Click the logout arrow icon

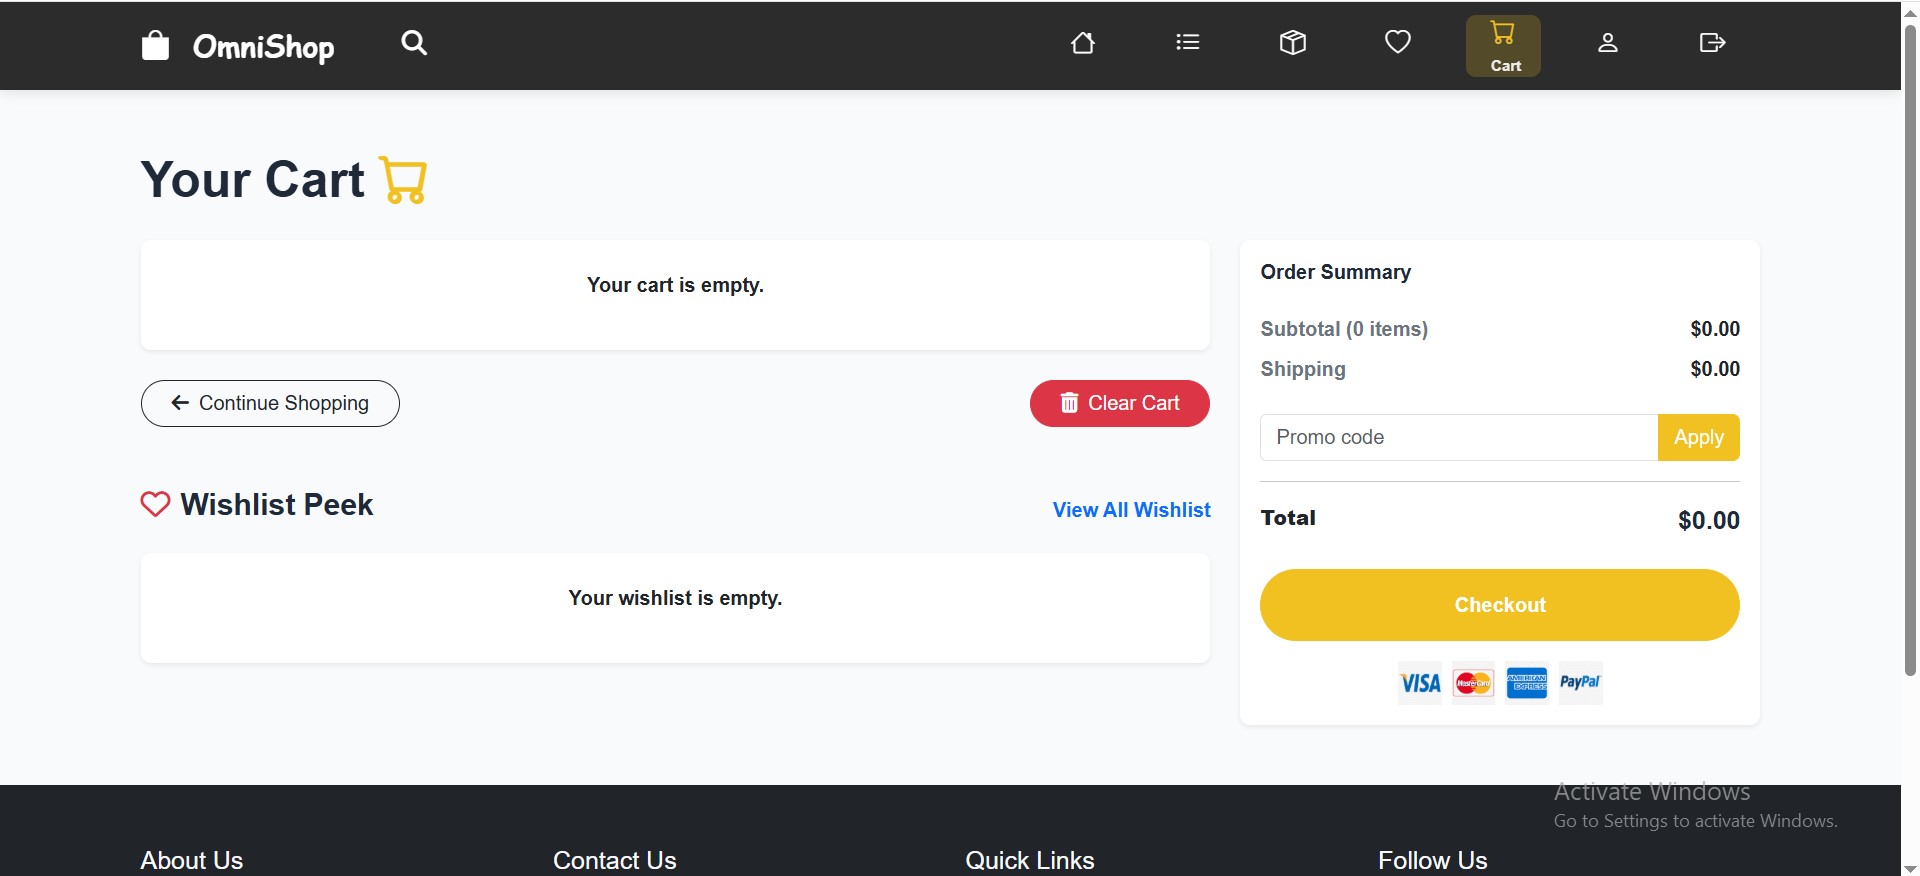[x=1712, y=43]
